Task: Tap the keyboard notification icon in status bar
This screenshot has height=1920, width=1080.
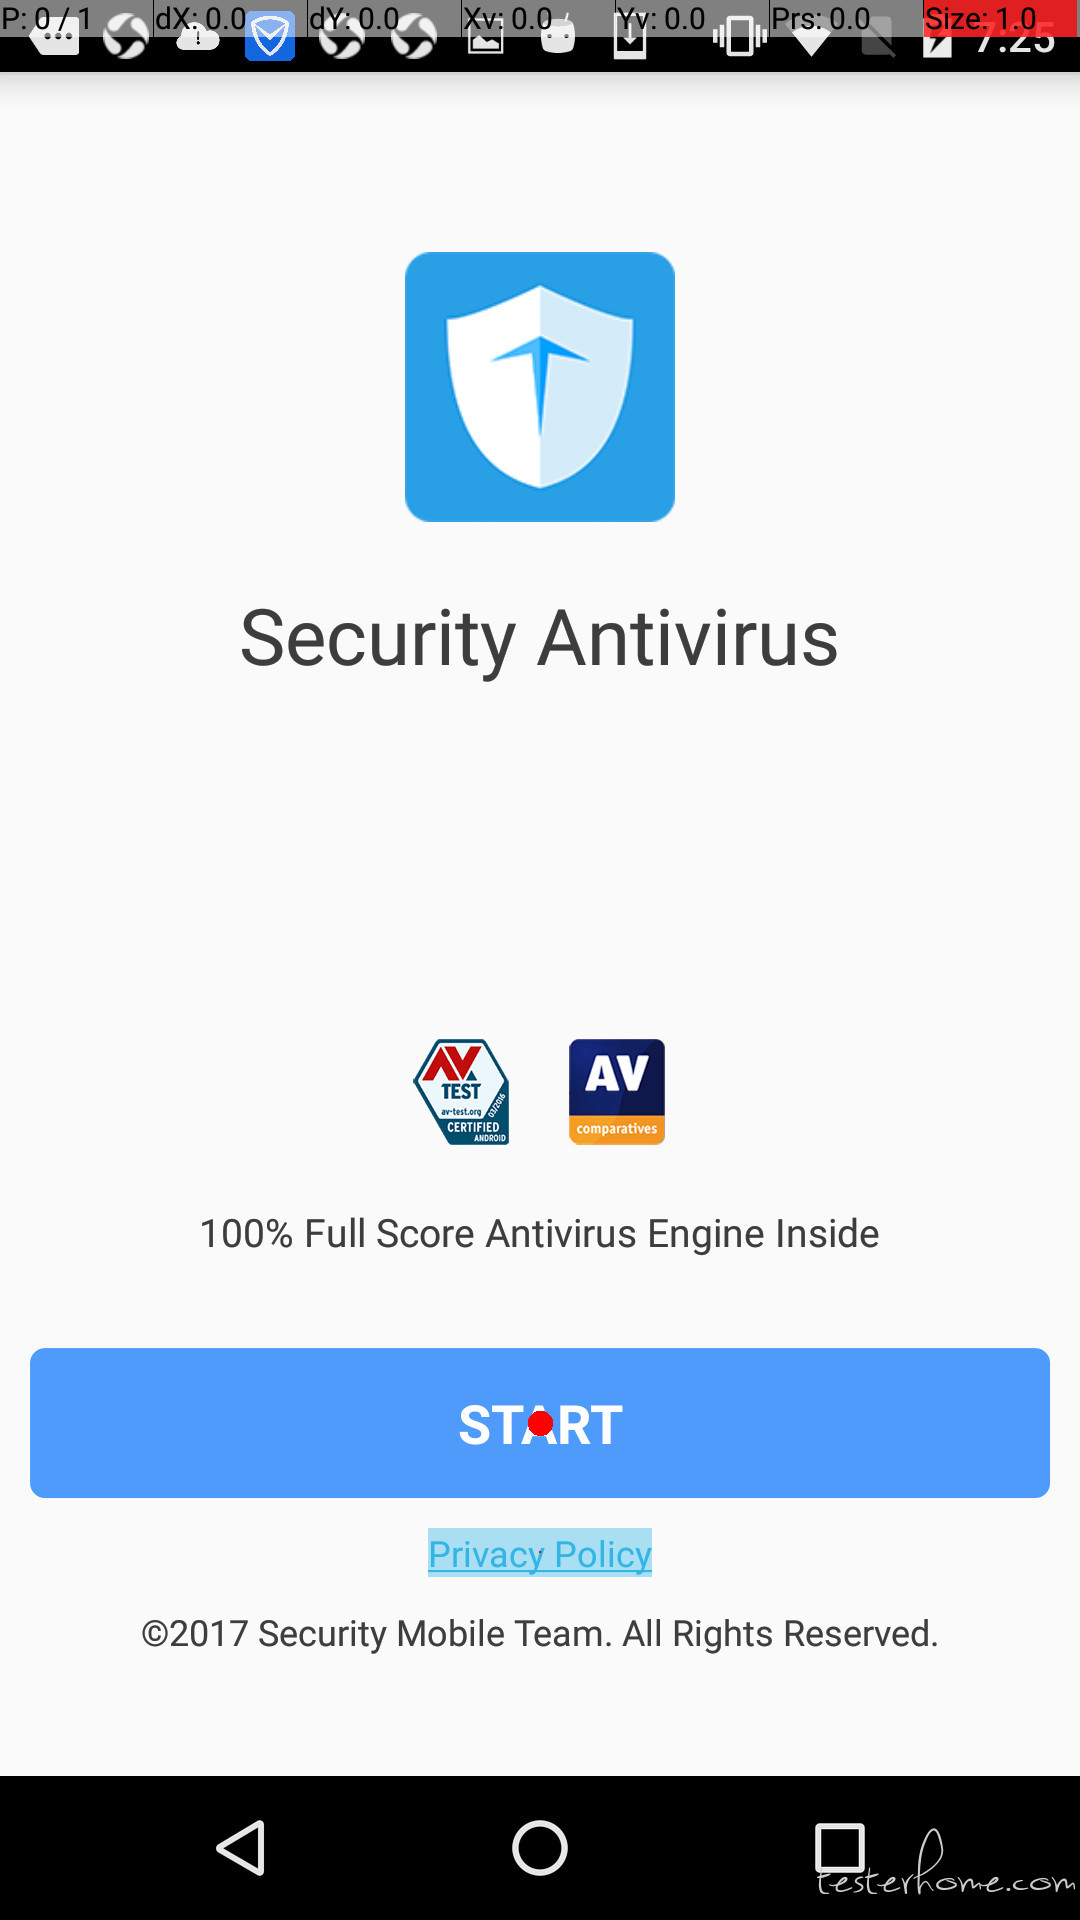Action: click(x=54, y=37)
